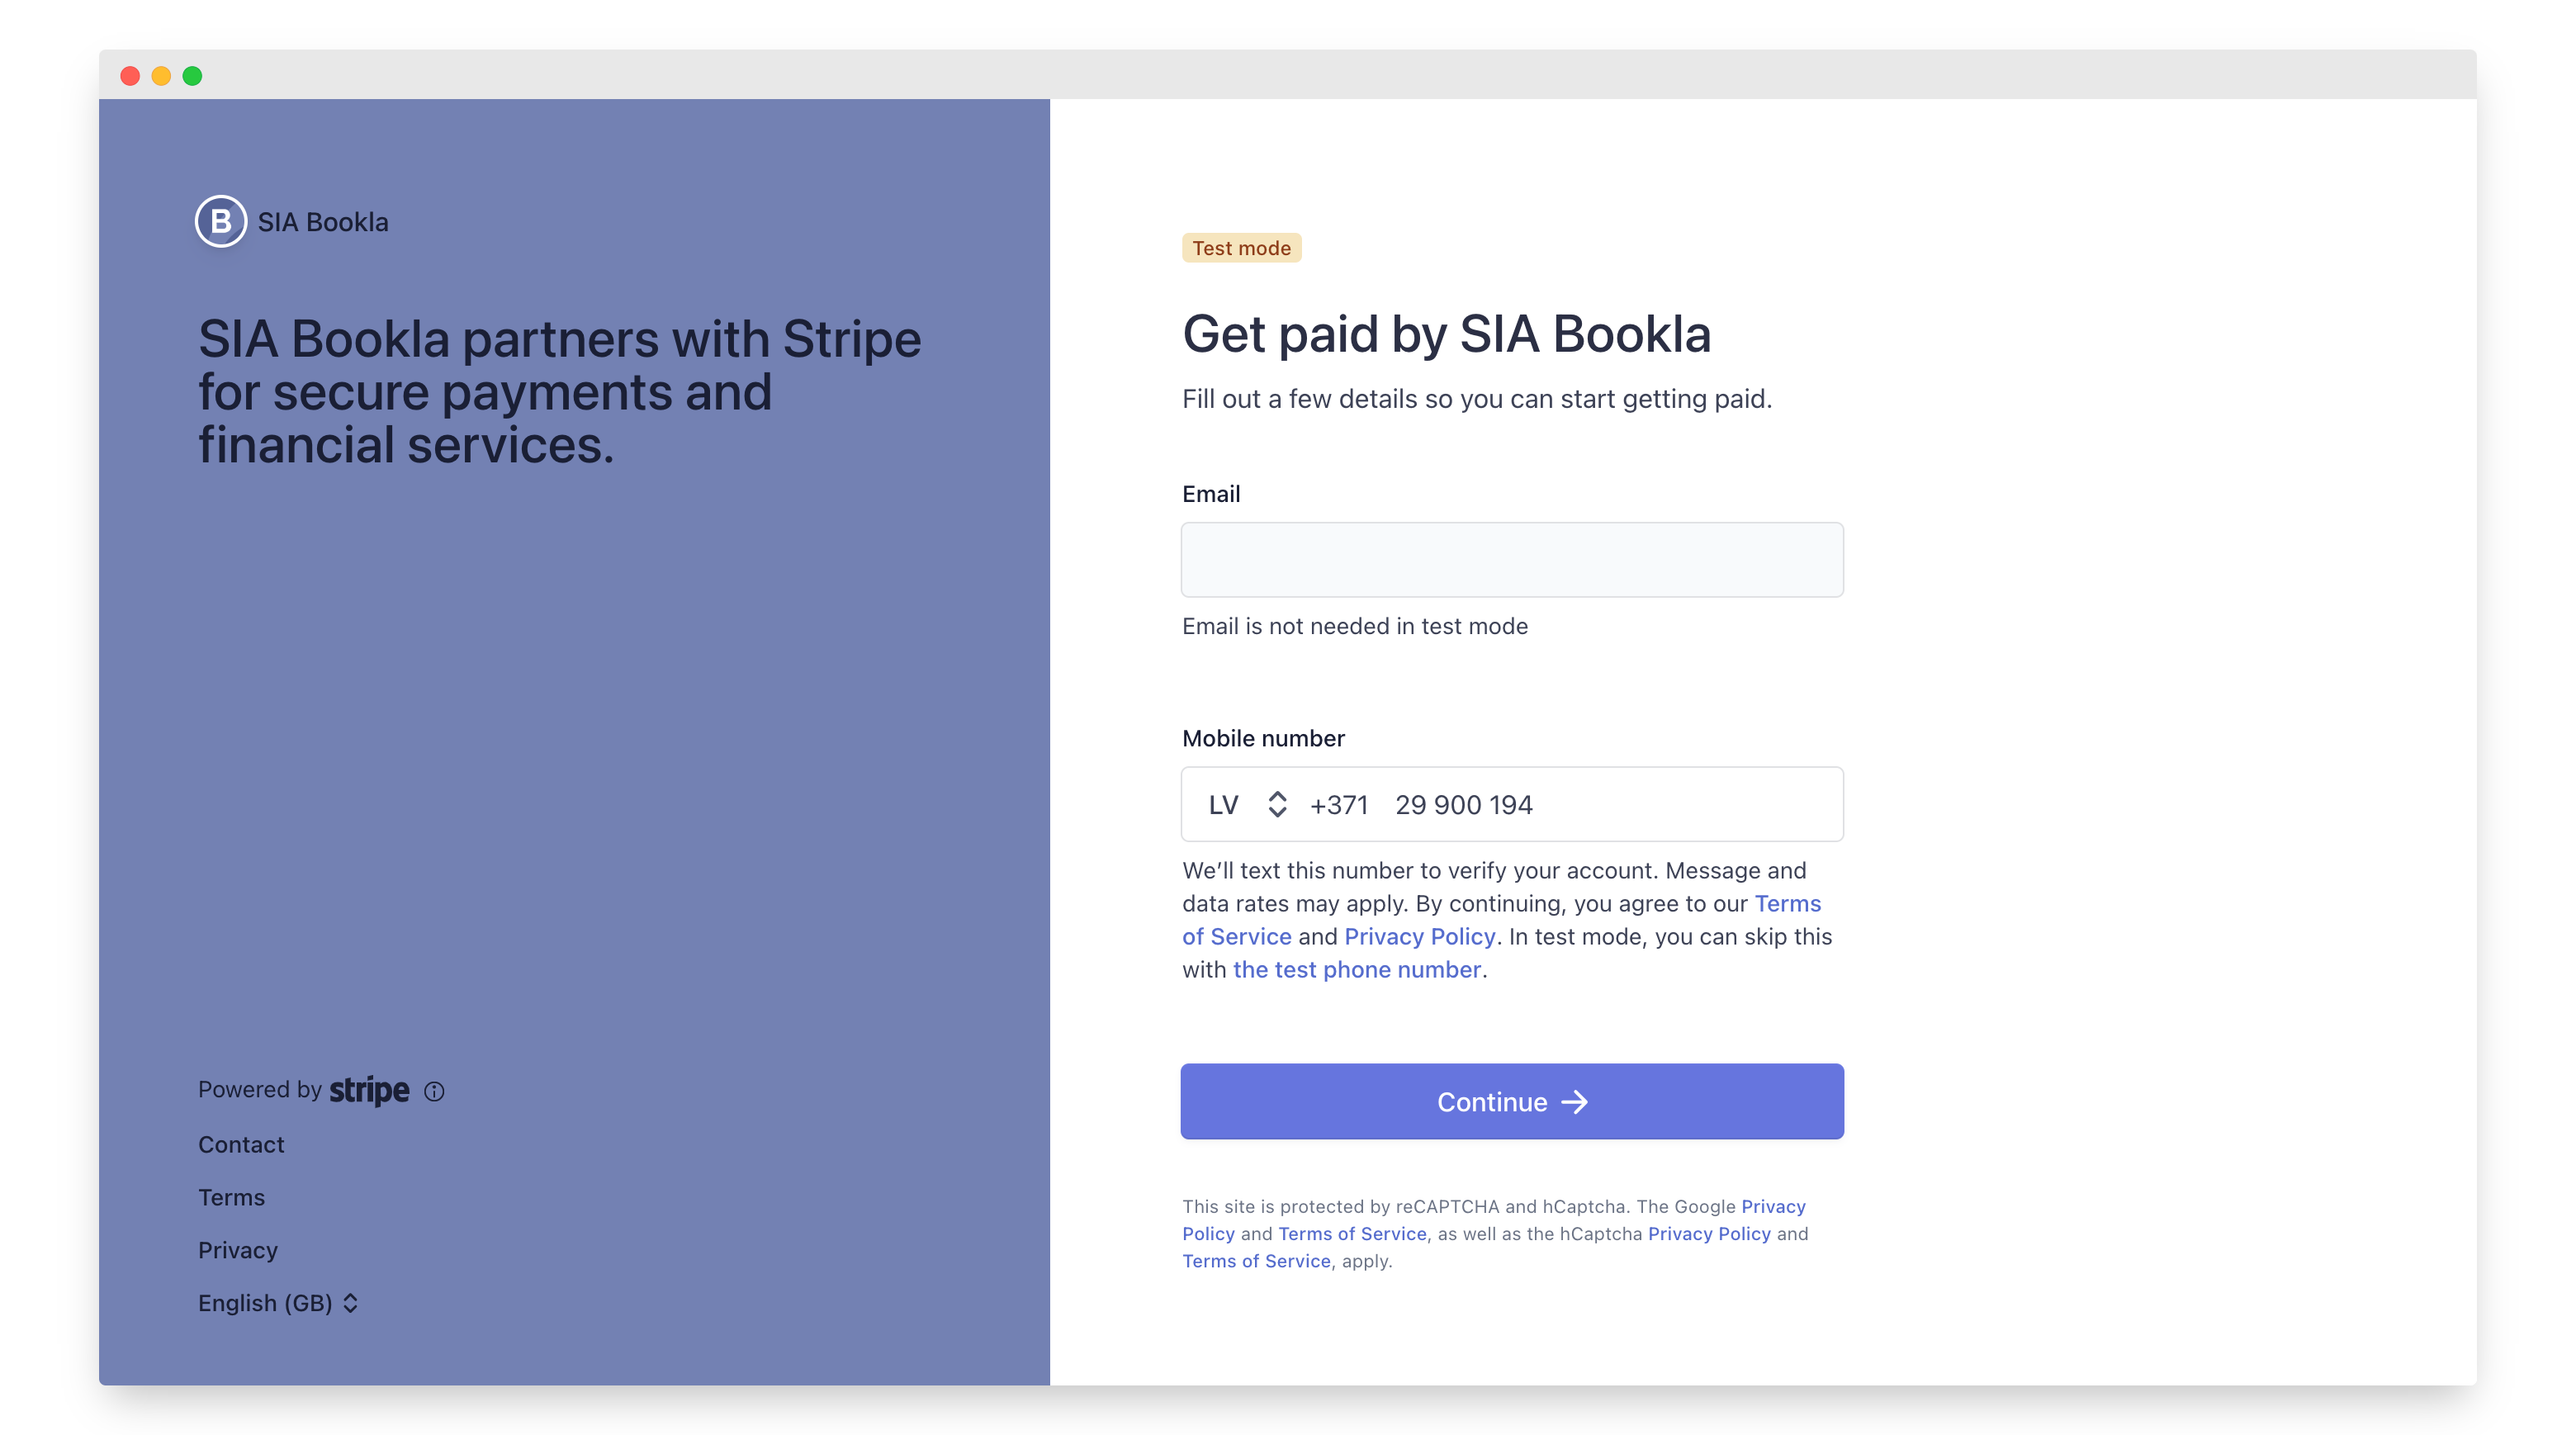This screenshot has width=2576, height=1435.
Task: Click the yellow minimize window button
Action: coord(161,76)
